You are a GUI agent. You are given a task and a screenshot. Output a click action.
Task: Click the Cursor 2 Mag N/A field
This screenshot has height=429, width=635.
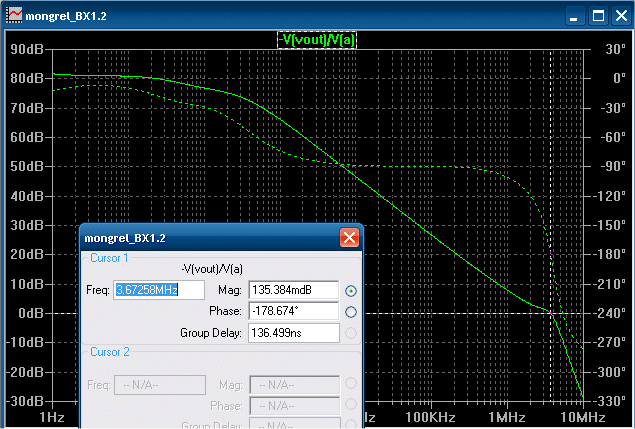point(294,385)
